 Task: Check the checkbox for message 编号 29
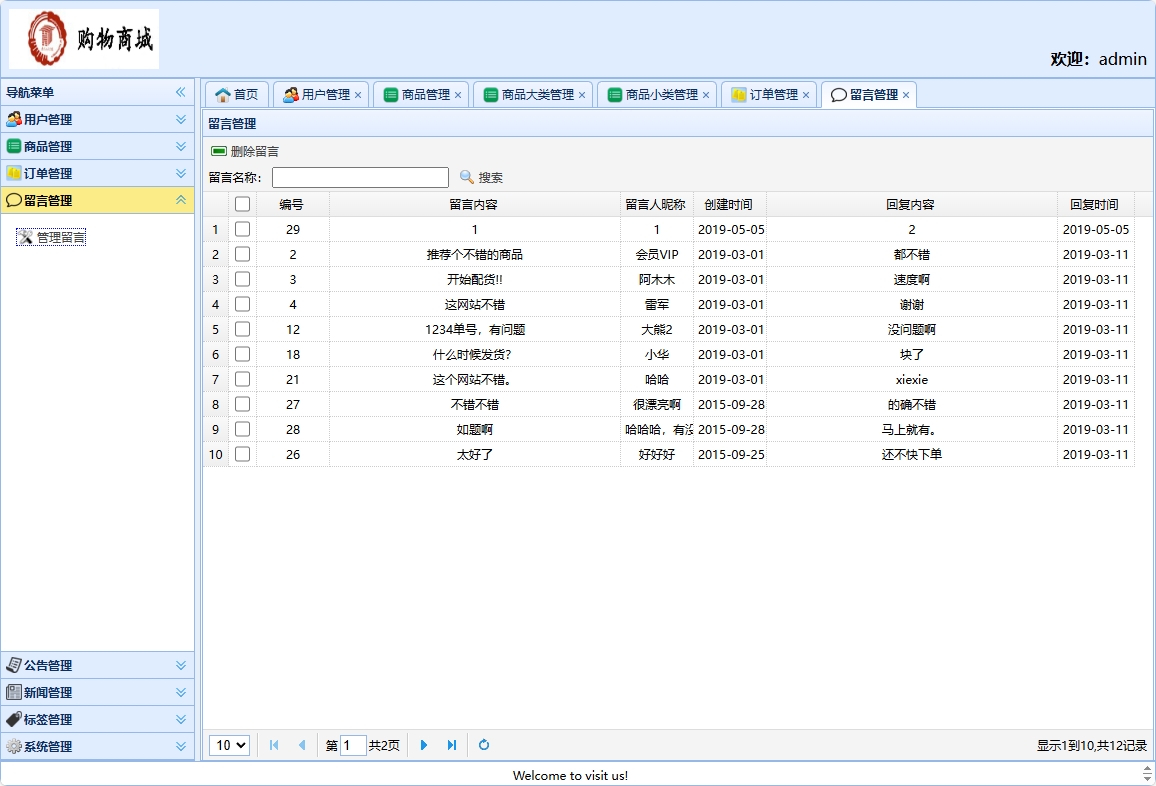(x=241, y=229)
